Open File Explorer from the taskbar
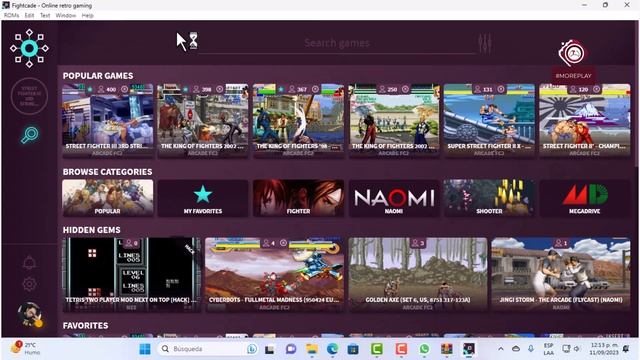 coord(312,349)
